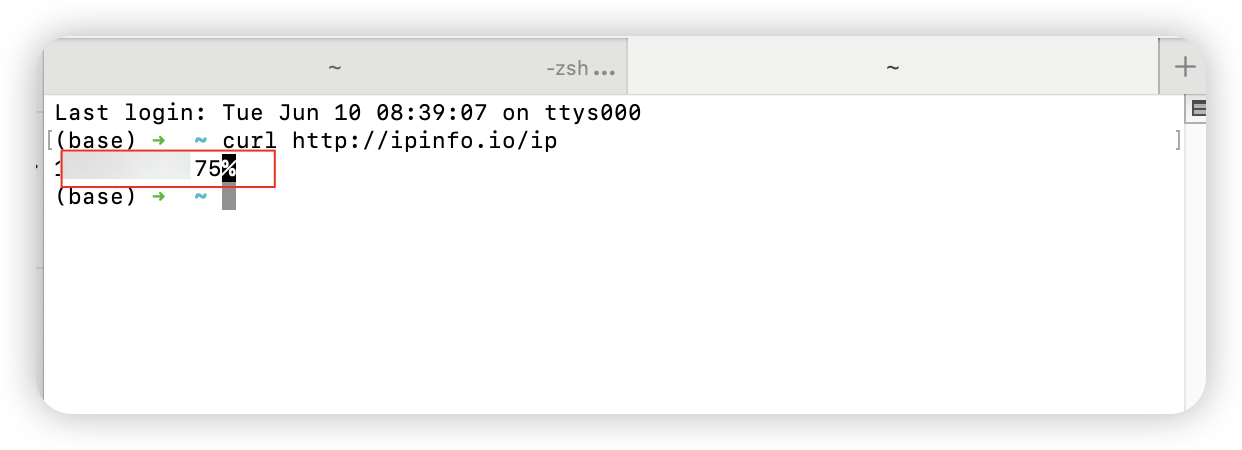1242x450 pixels.
Task: Click the http://ipinfo.io/ip URL
Action: [x=424, y=141]
